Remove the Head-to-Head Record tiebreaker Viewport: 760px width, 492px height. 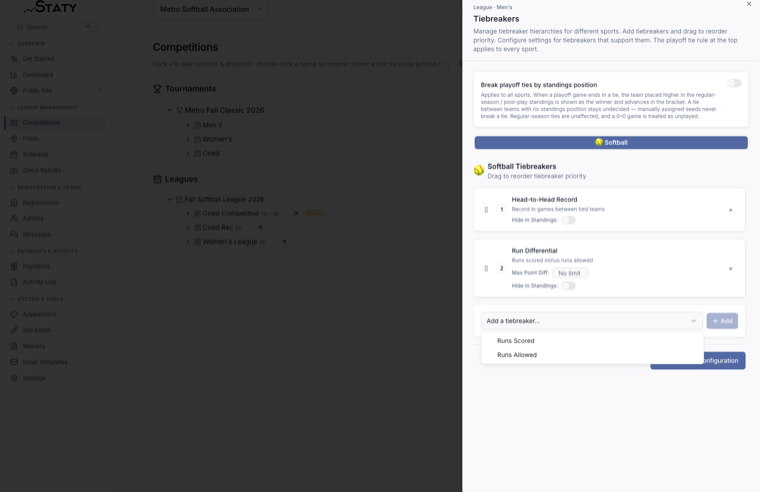pos(730,210)
